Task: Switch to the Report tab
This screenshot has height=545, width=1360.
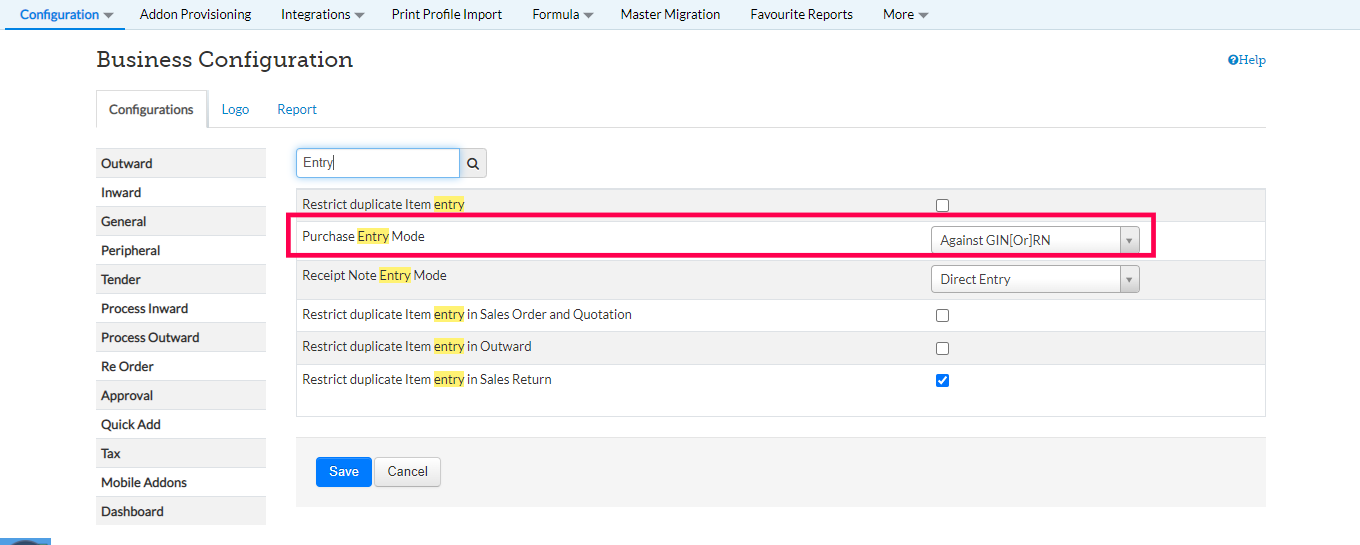Action: (x=297, y=109)
